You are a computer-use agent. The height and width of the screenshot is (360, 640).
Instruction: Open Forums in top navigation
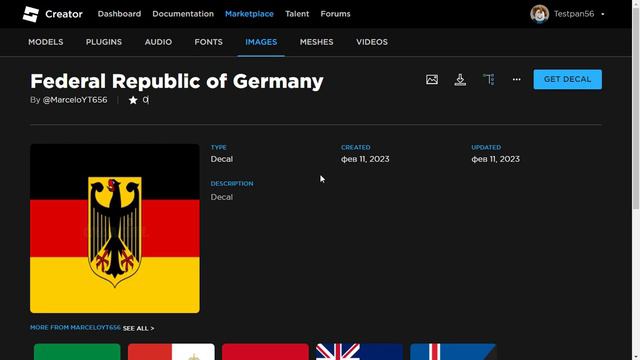(335, 14)
